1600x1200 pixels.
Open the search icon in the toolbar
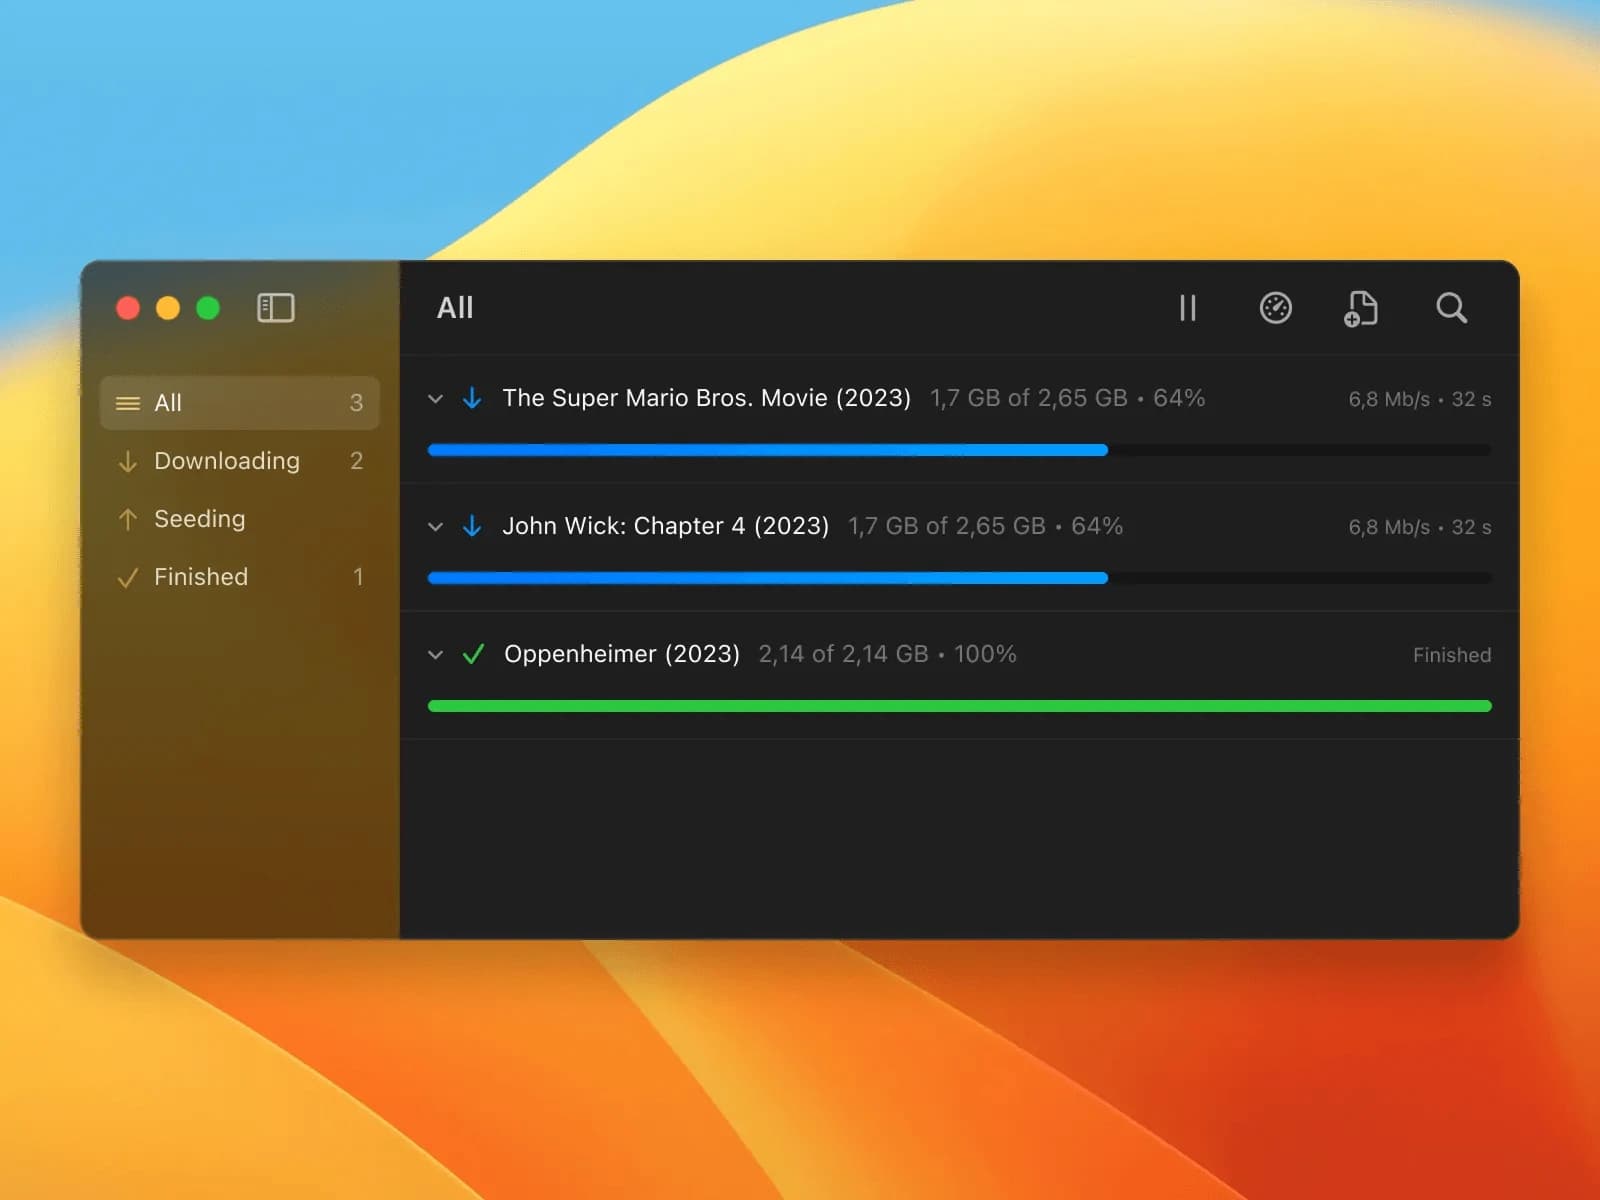tap(1452, 309)
